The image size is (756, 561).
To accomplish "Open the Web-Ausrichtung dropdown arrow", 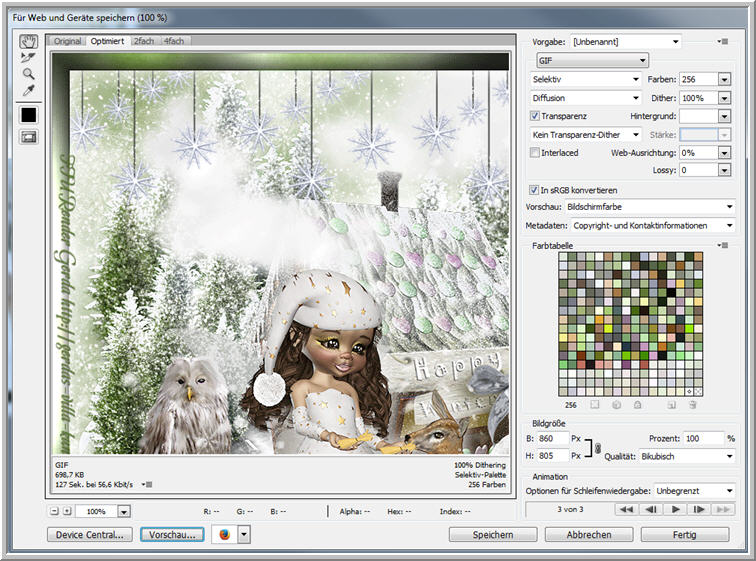I will pyautogui.click(x=724, y=153).
